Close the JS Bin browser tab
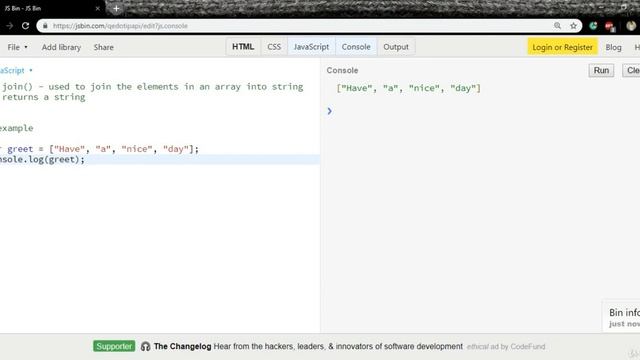This screenshot has height=360, width=640. click(x=98, y=8)
